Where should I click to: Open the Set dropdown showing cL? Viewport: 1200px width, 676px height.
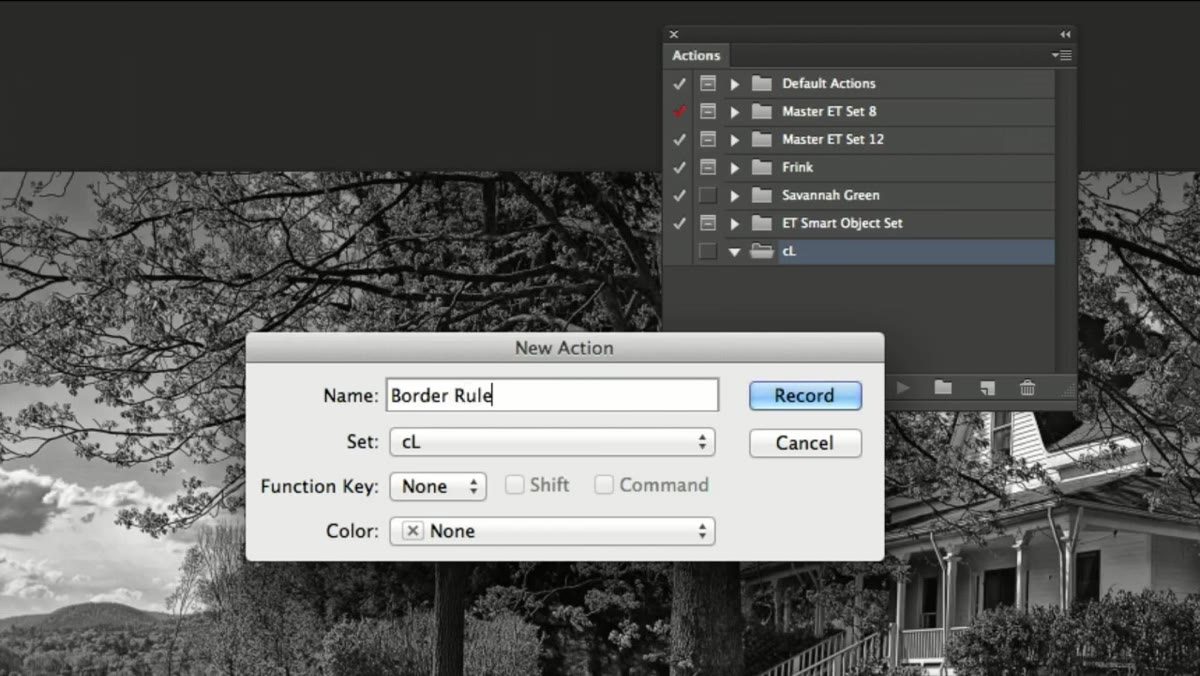552,442
